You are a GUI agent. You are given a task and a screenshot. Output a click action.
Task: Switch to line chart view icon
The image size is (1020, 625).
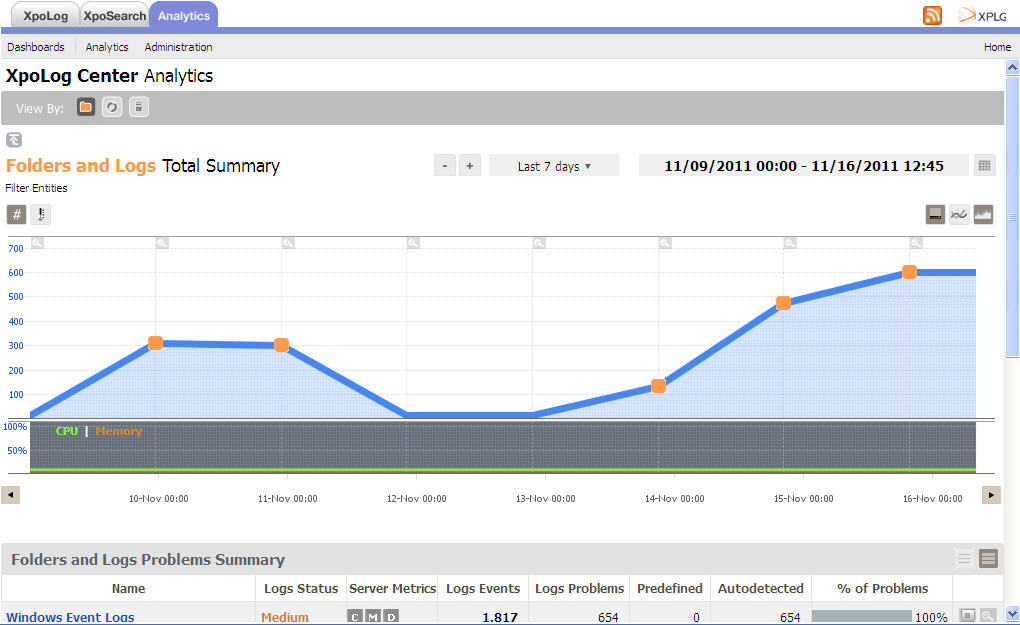(959, 214)
